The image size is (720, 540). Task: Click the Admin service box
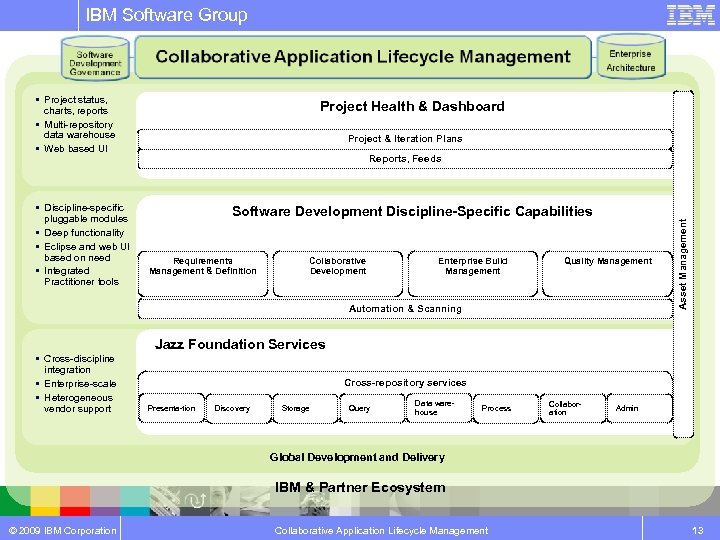pos(640,408)
